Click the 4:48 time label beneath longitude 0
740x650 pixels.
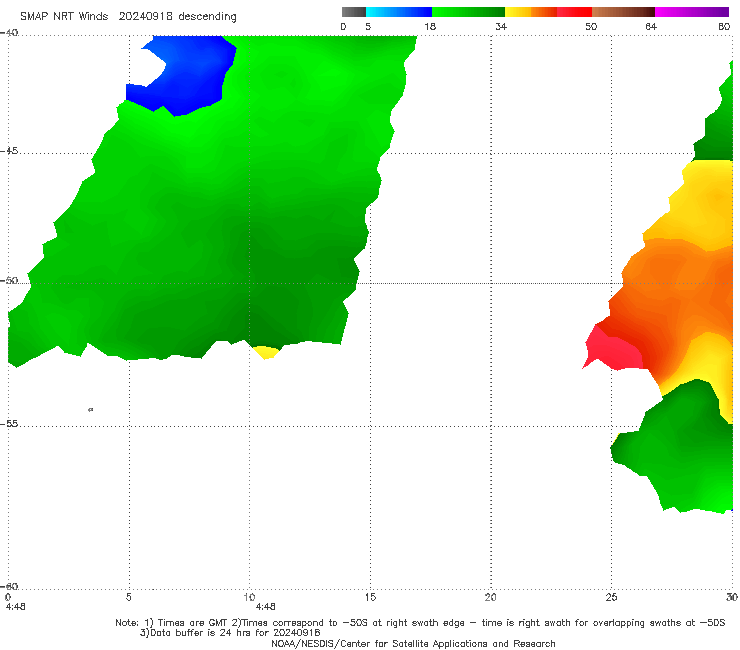point(16,607)
